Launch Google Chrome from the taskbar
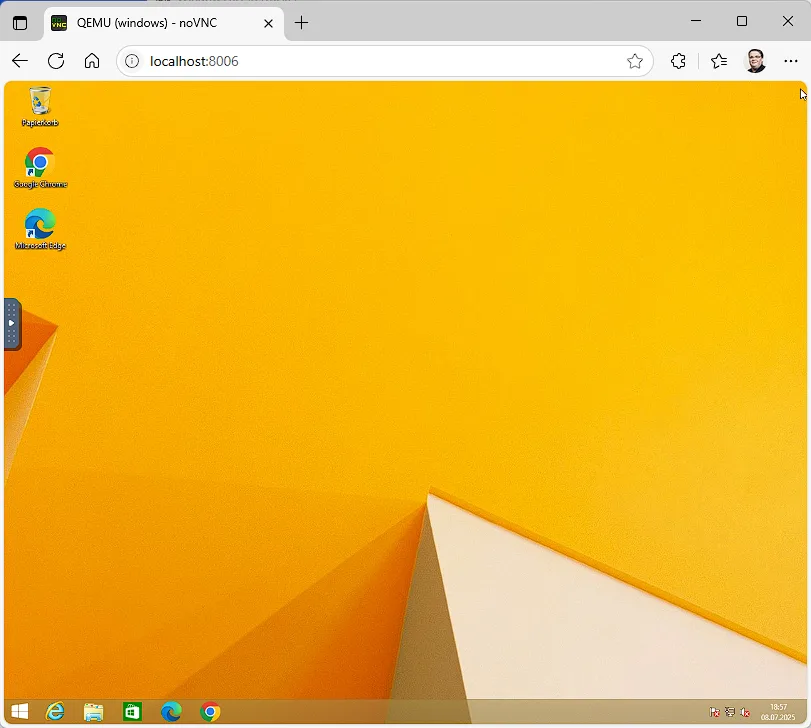Viewport: 811px width, 728px height. (210, 712)
